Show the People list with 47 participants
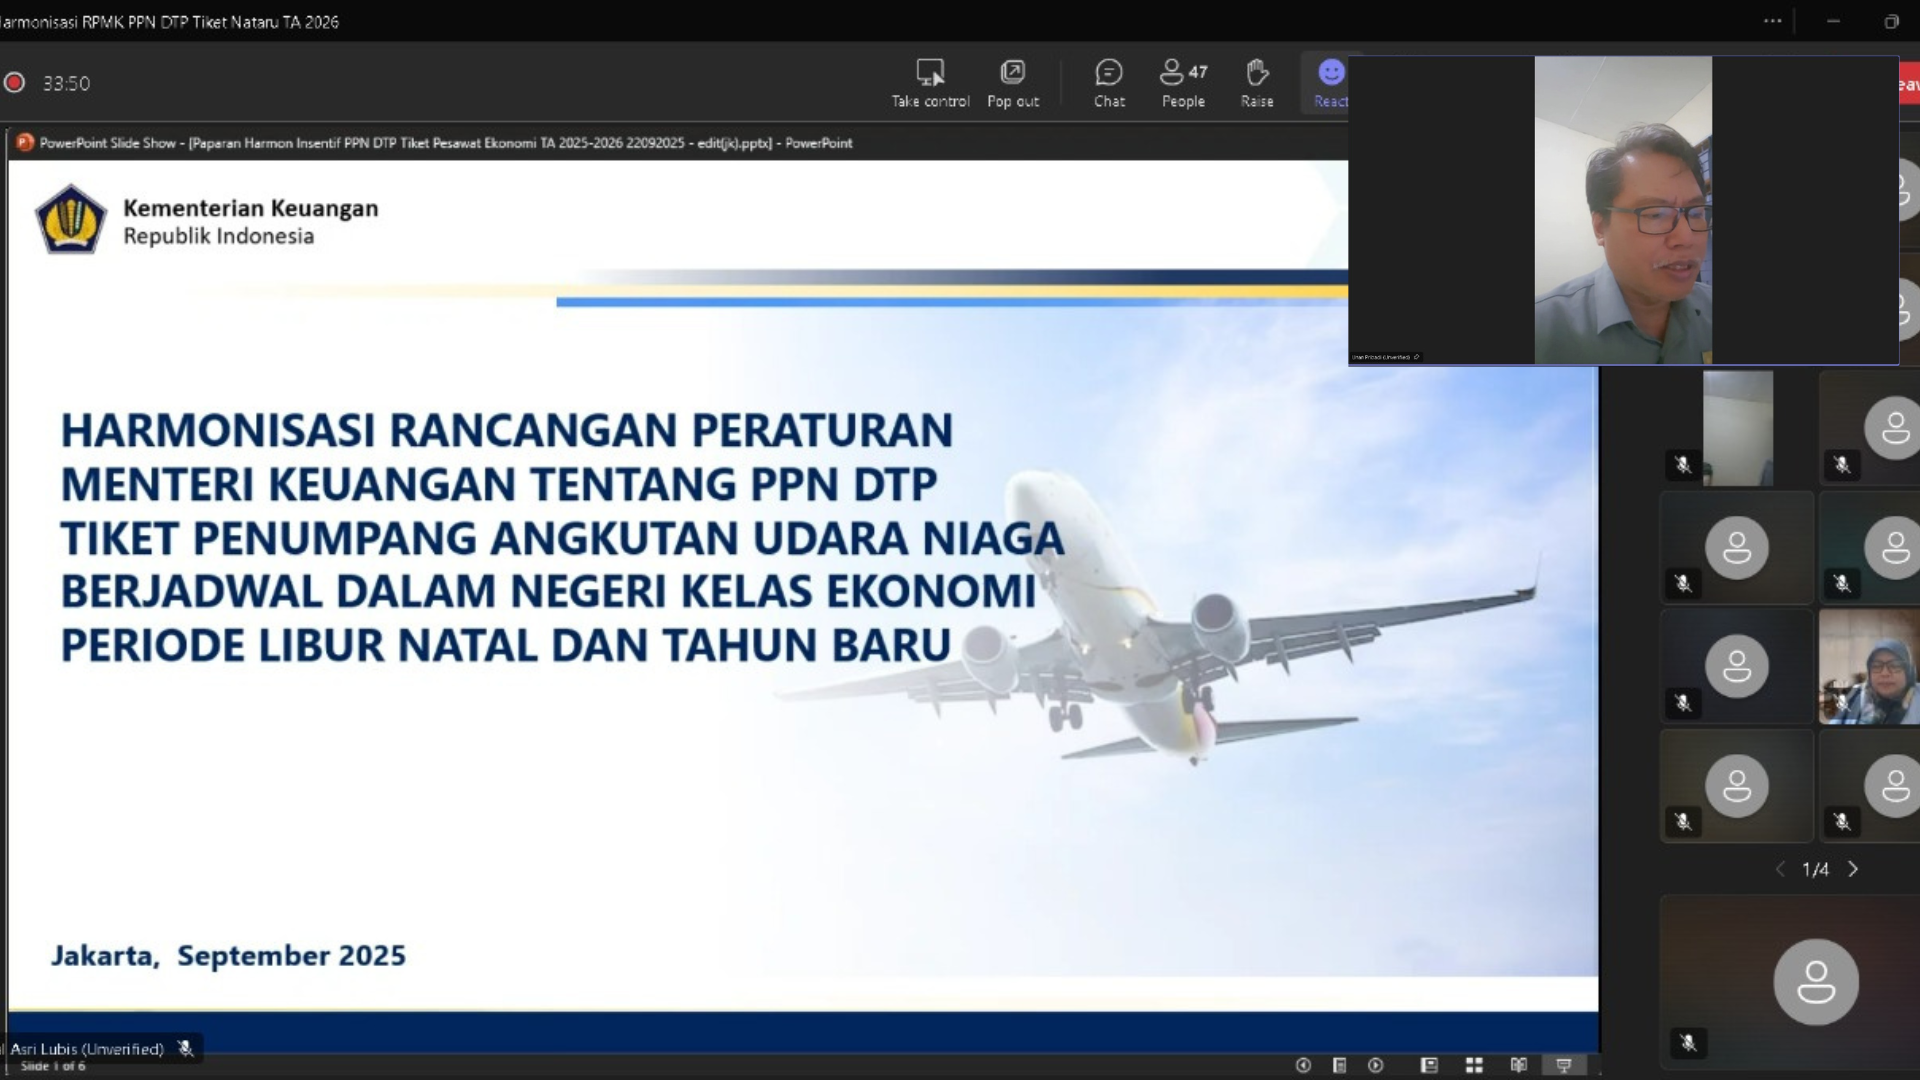Viewport: 1920px width, 1080px height. pos(1183,83)
